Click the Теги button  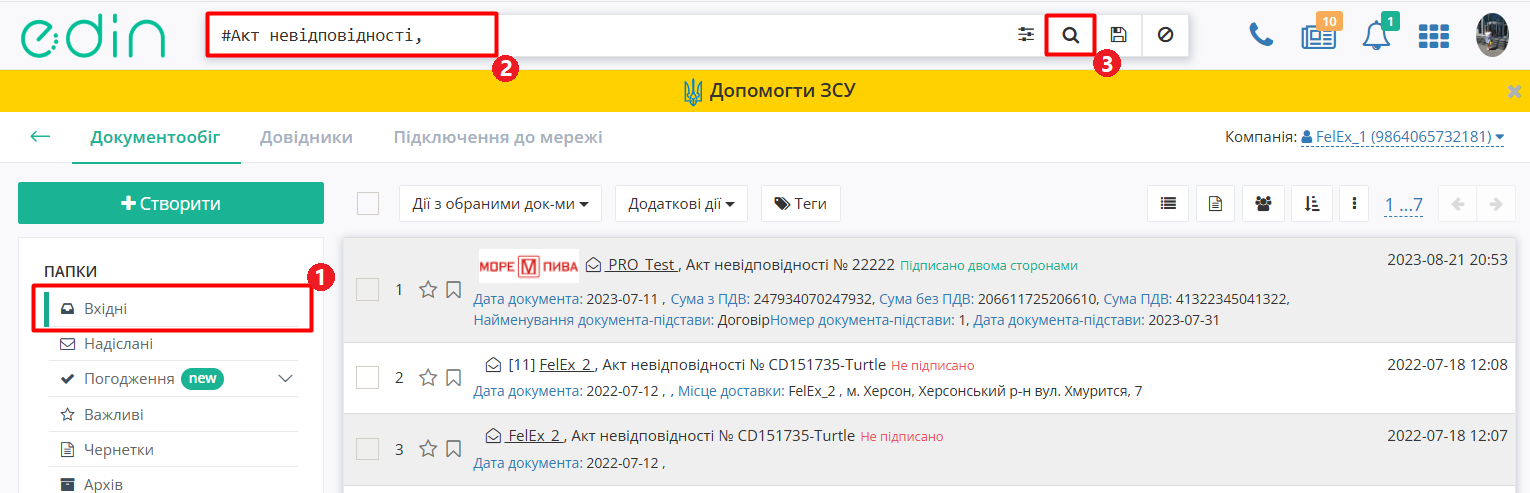click(x=801, y=203)
